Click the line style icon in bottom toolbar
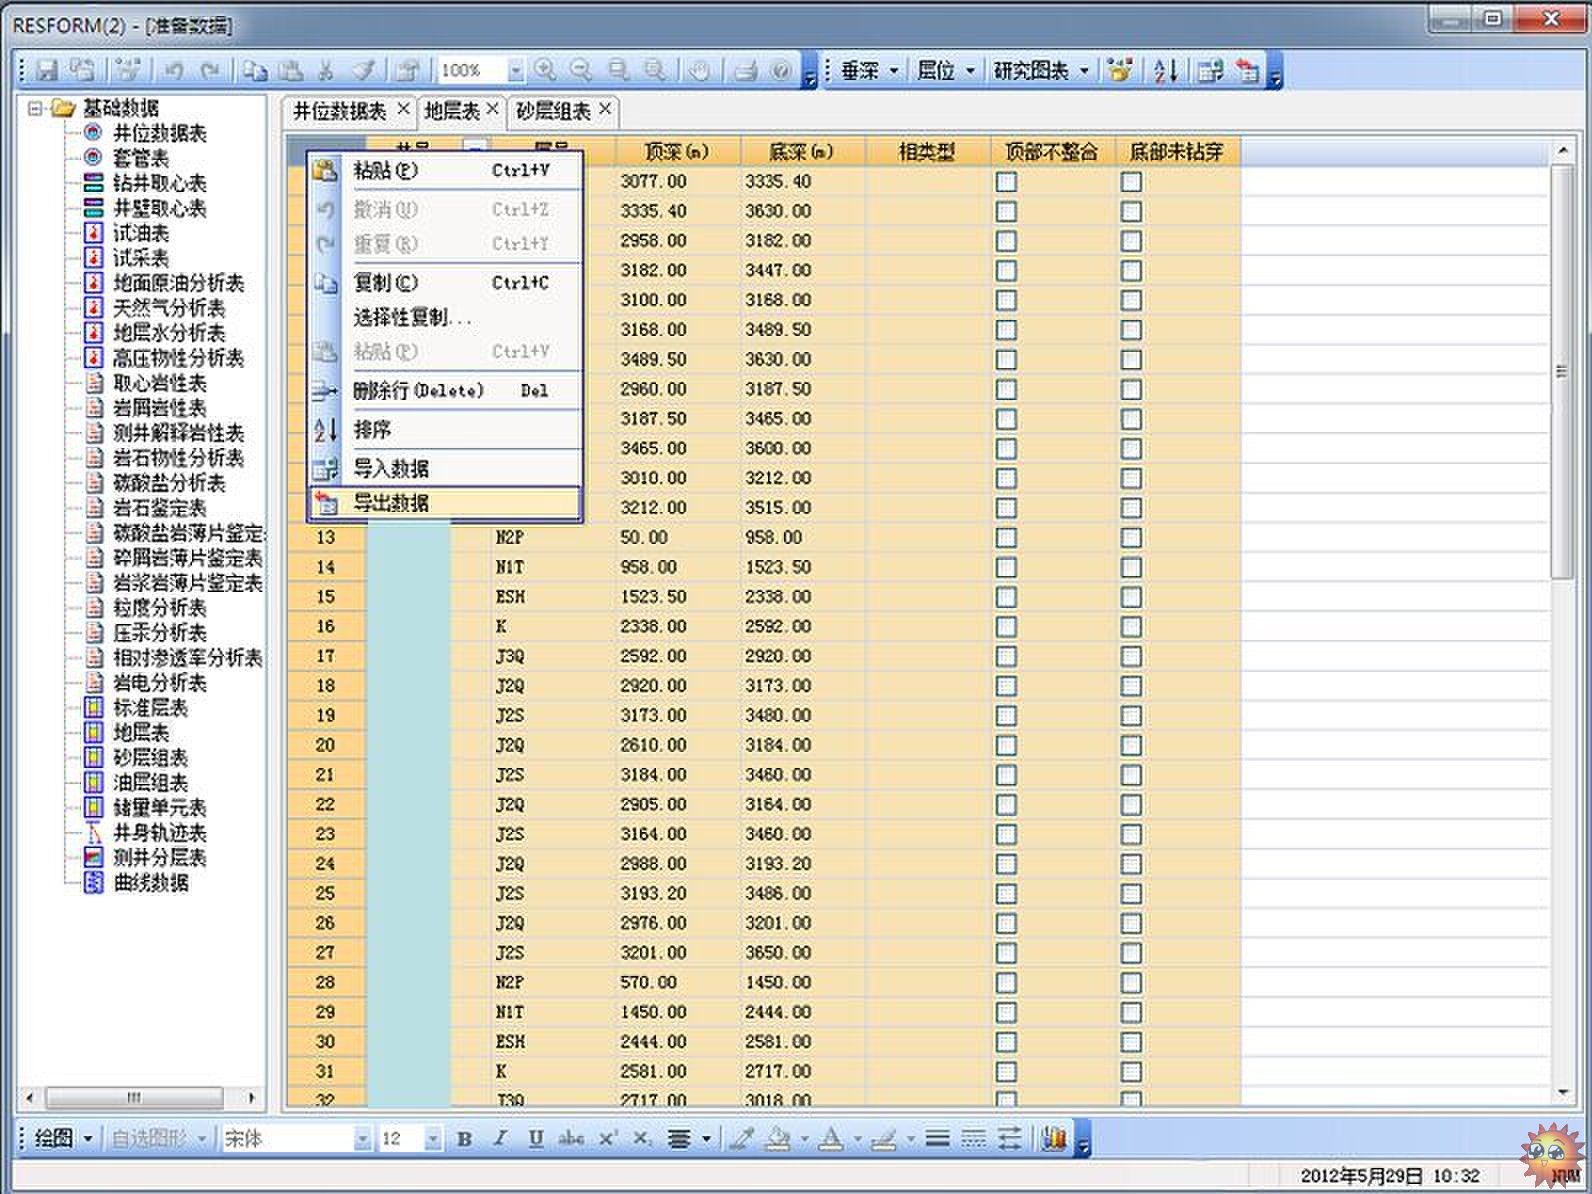 937,1138
